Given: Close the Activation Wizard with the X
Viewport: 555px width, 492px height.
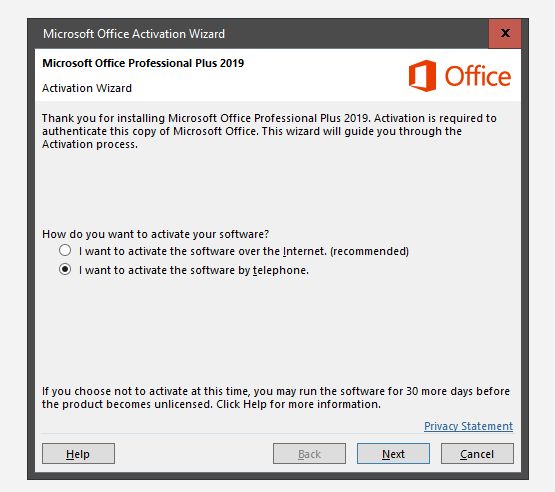Looking at the screenshot, I should (x=505, y=33).
